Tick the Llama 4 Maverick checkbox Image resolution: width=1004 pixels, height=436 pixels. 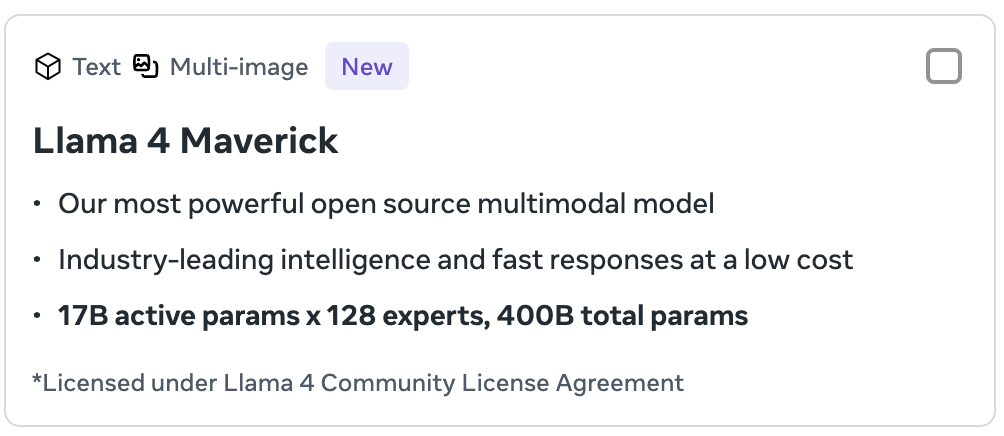pos(944,66)
